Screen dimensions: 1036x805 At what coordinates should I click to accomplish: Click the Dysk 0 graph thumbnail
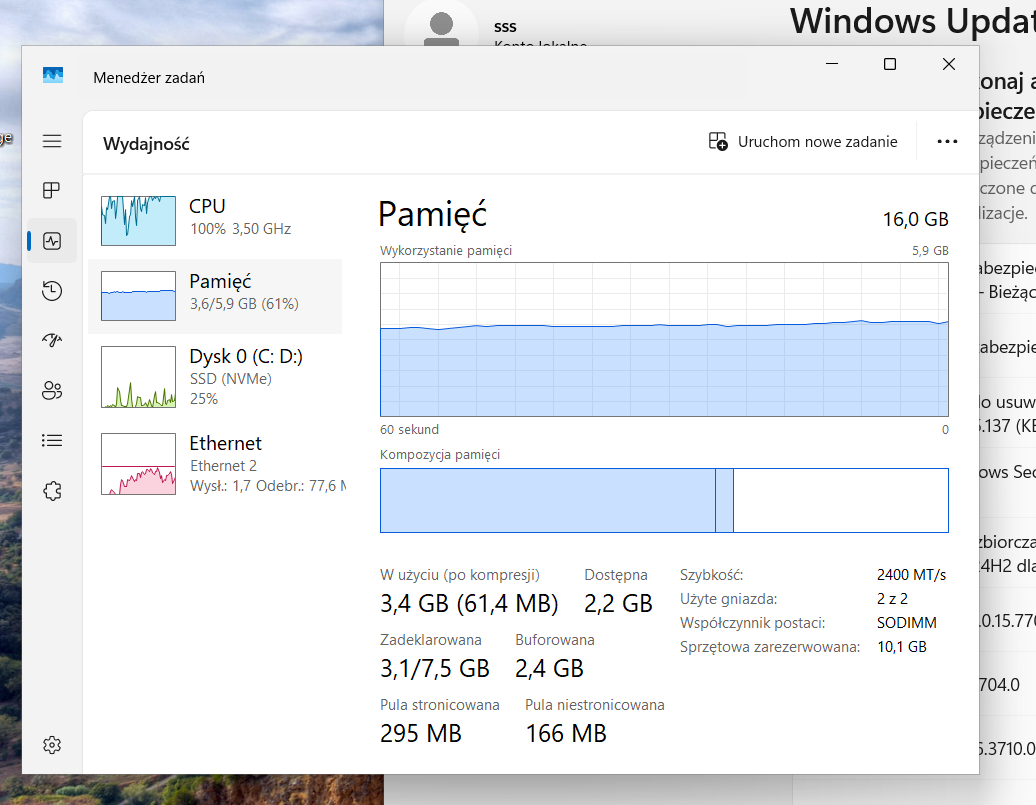138,377
